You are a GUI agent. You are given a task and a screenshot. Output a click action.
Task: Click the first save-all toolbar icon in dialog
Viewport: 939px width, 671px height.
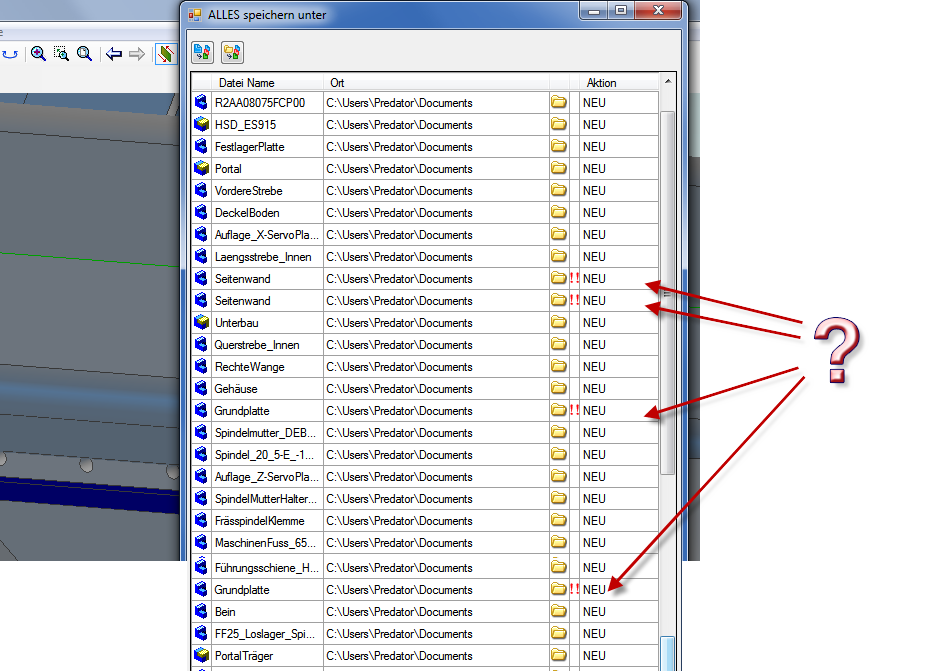[202, 53]
